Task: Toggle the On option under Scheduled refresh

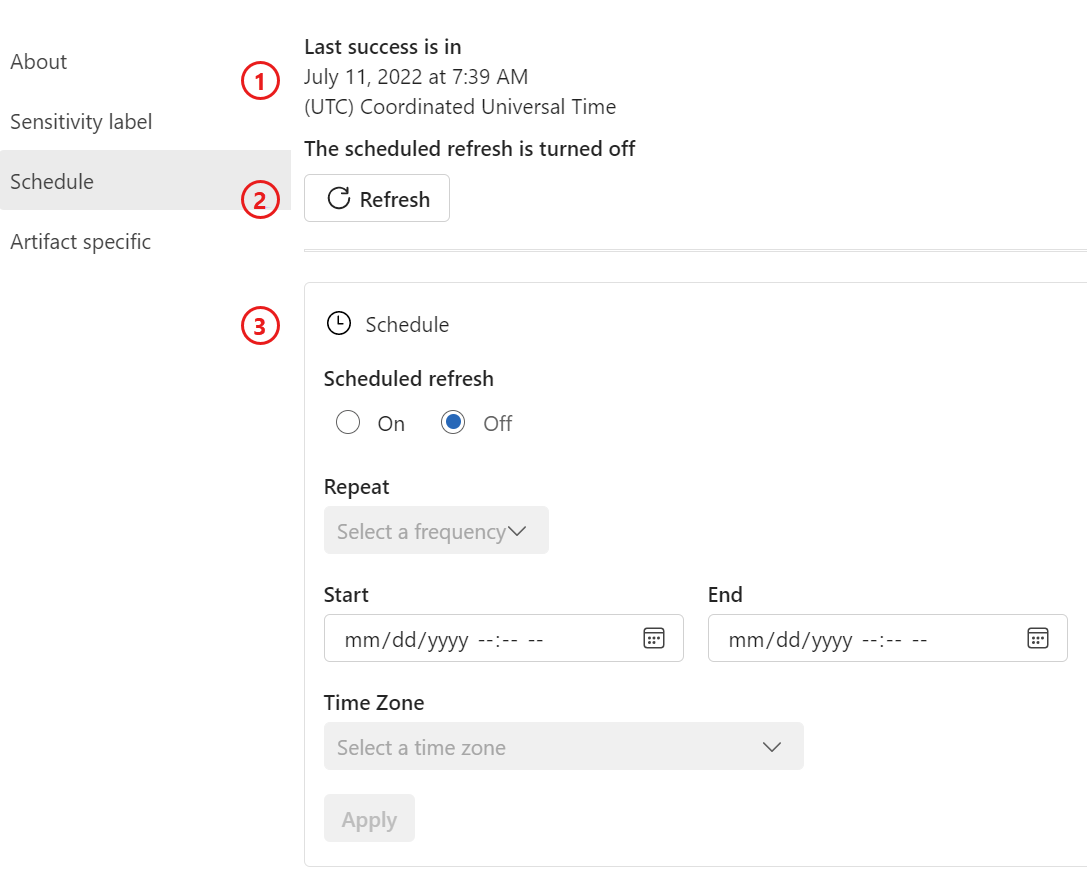Action: pyautogui.click(x=348, y=422)
